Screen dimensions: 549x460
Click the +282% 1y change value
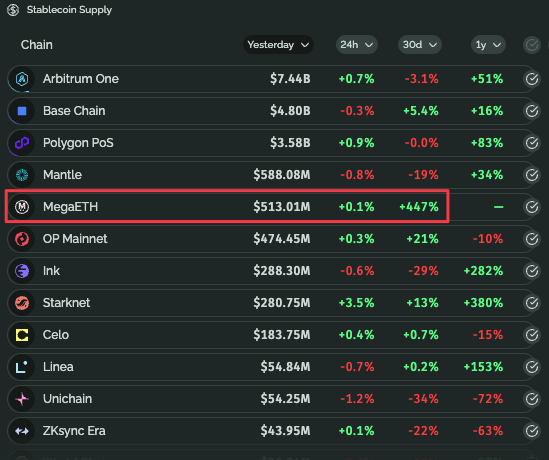[x=484, y=271]
